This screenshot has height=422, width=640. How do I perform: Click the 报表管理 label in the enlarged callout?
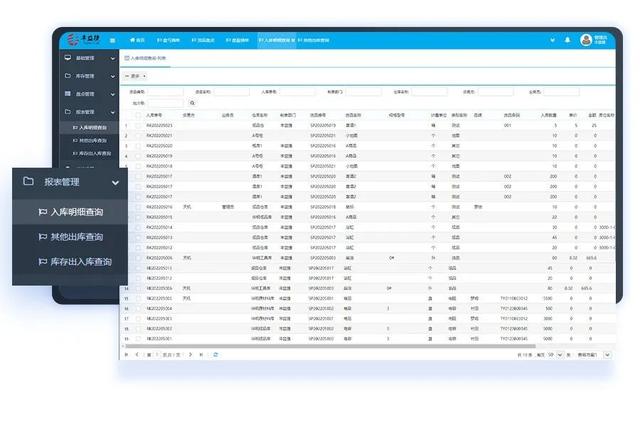[x=62, y=182]
